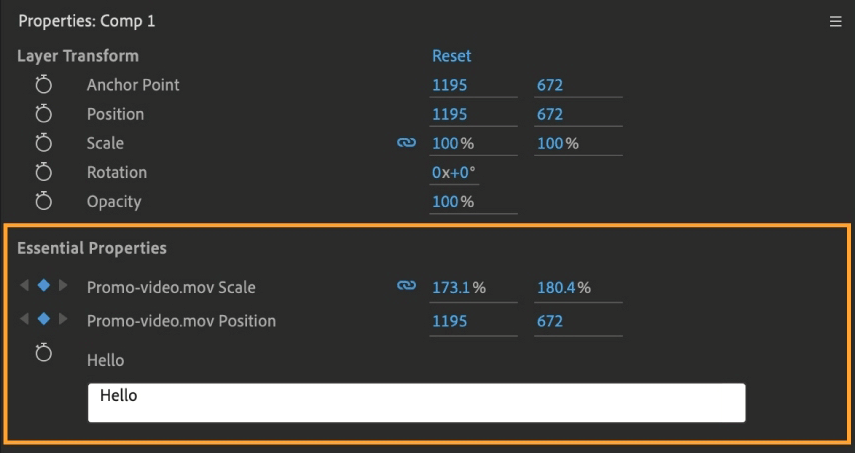Toggle keyframe diamond for Promo-video.mov Scale
The height and width of the screenshot is (453, 855).
(43, 287)
